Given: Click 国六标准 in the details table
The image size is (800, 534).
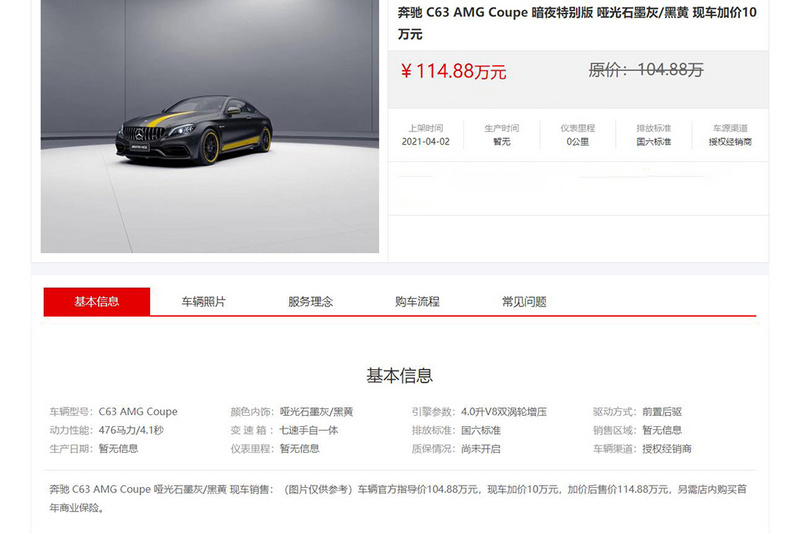Looking at the screenshot, I should (481, 430).
